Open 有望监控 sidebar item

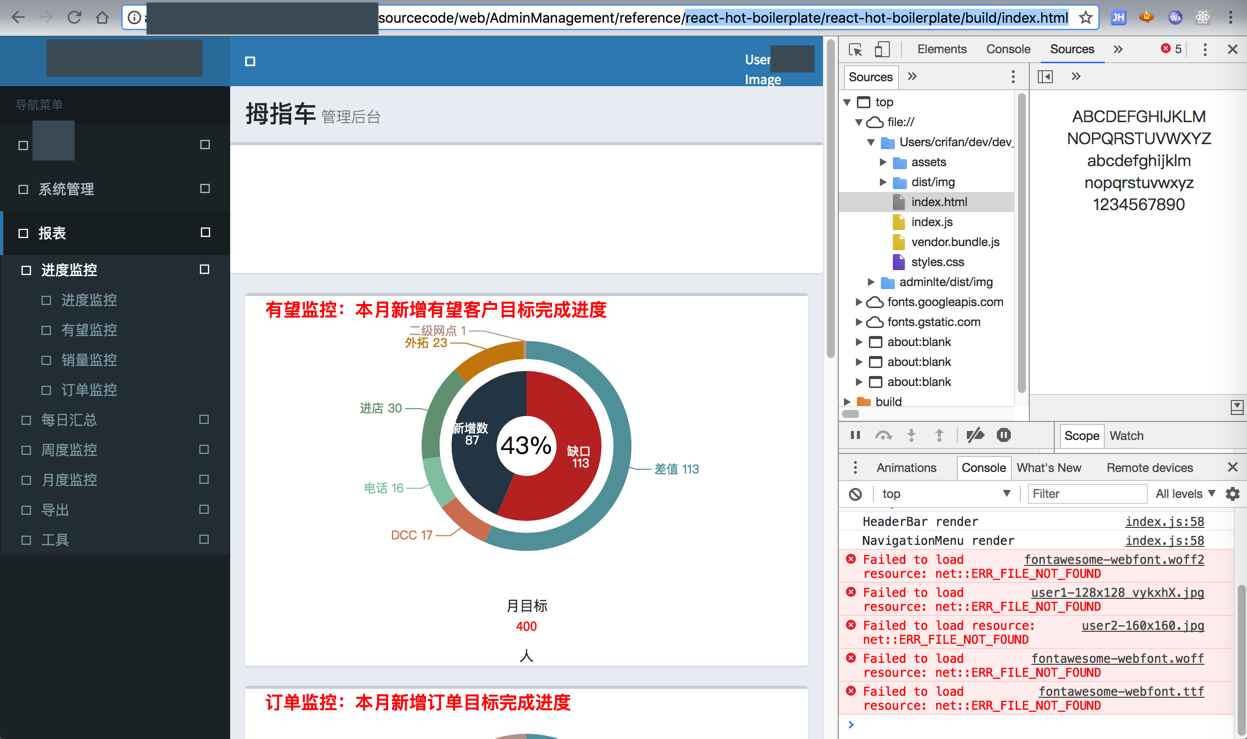click(89, 330)
